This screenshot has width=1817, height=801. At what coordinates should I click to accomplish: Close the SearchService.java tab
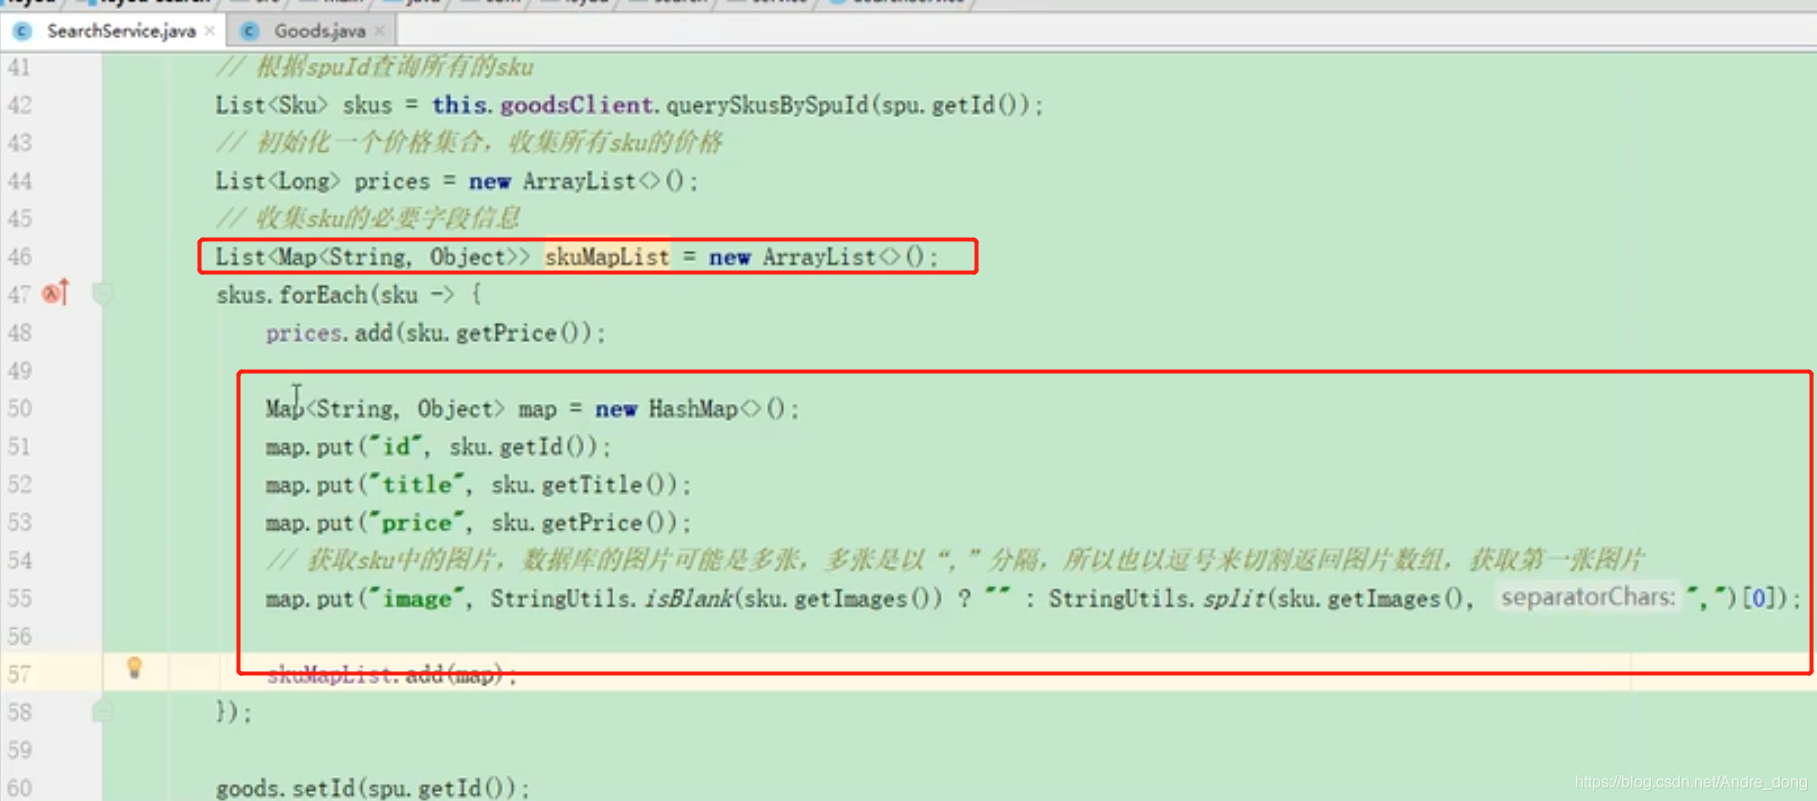[x=209, y=31]
